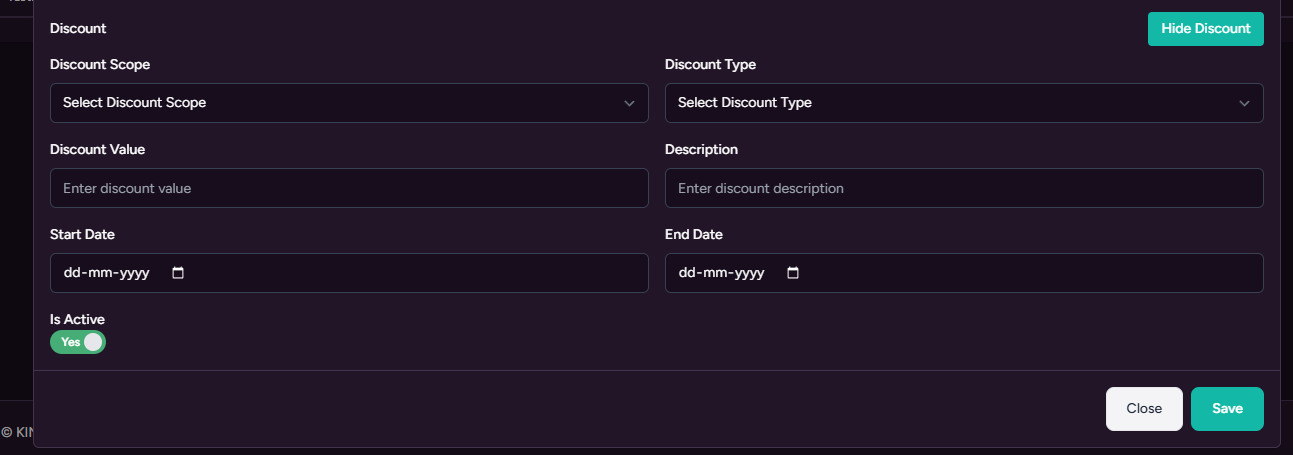Image resolution: width=1293 pixels, height=455 pixels.
Task: Click the Start Date dd-mm-yyyy text
Action: pyautogui.click(x=106, y=273)
